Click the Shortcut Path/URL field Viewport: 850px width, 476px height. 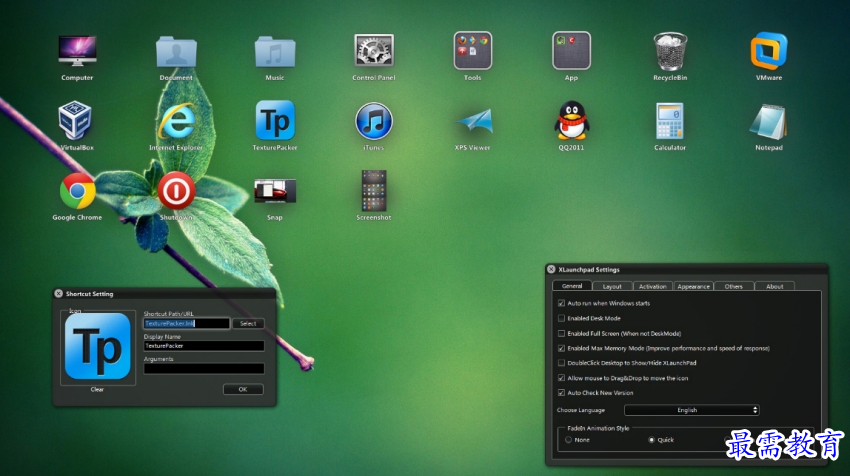(186, 324)
